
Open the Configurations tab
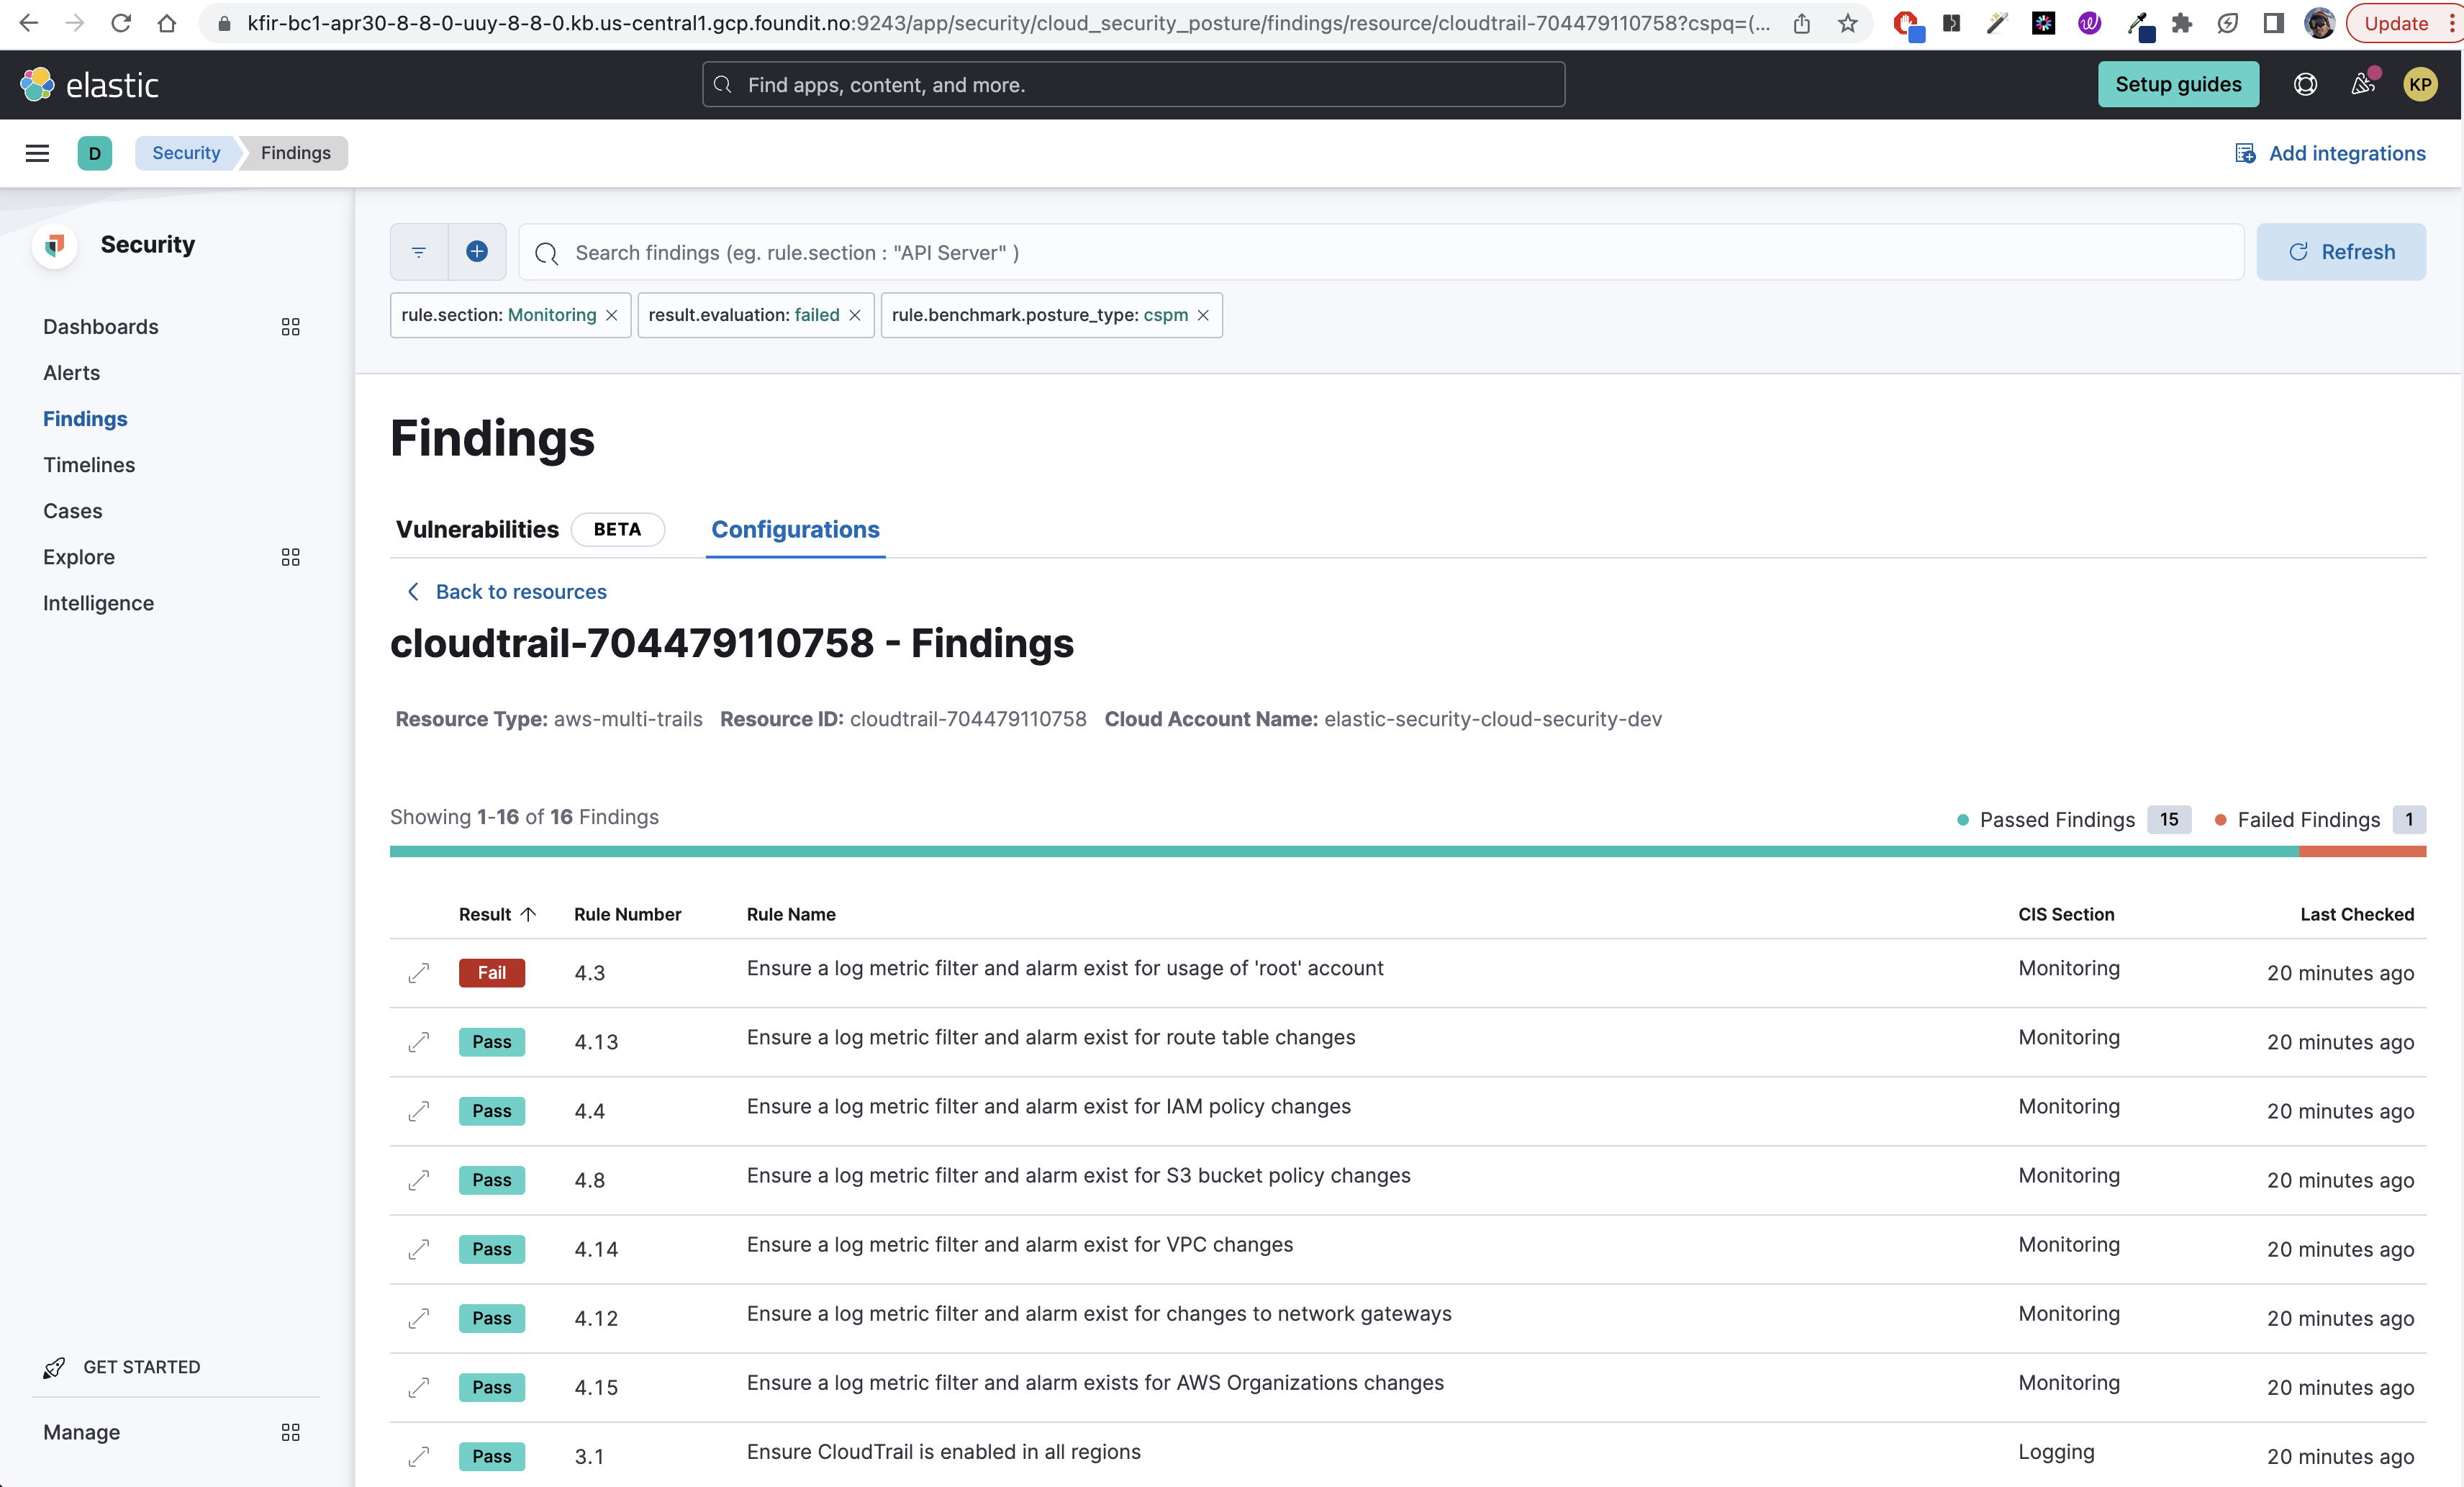794,529
